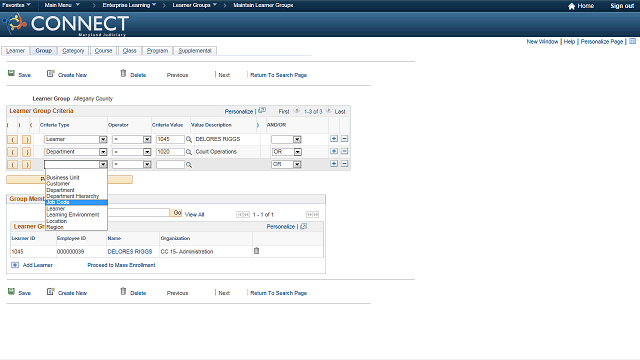Click the bottom Create New icon
Screen dimensions: 640x360
click(x=51, y=291)
